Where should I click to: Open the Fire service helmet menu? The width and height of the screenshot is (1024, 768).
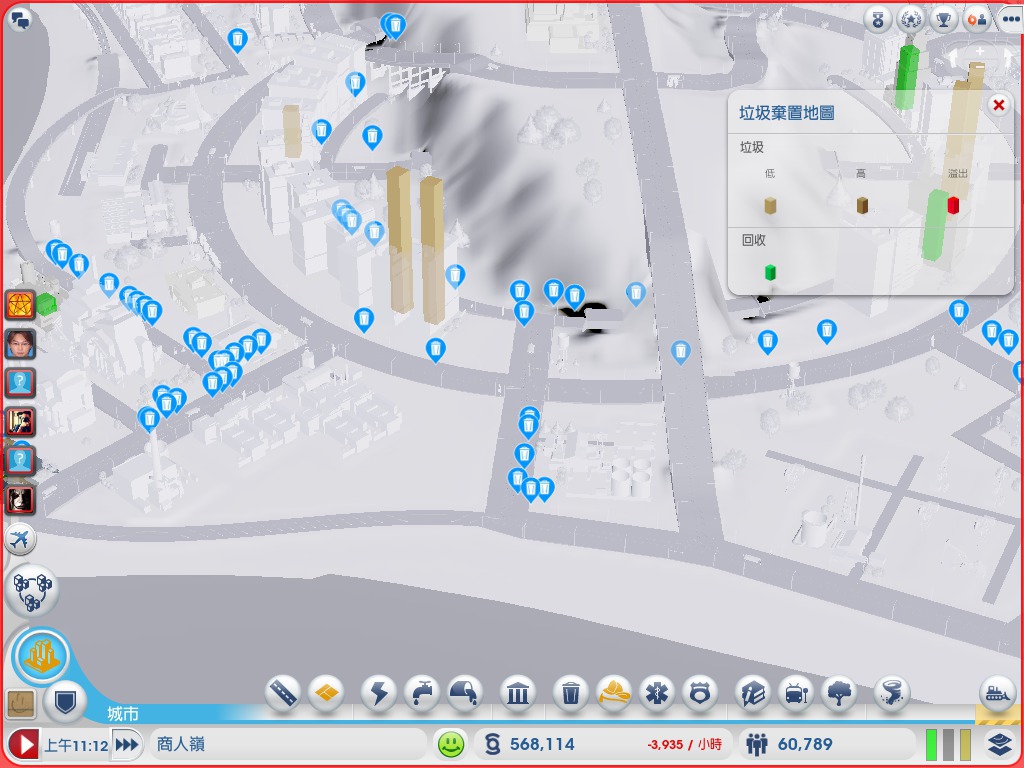coord(614,692)
